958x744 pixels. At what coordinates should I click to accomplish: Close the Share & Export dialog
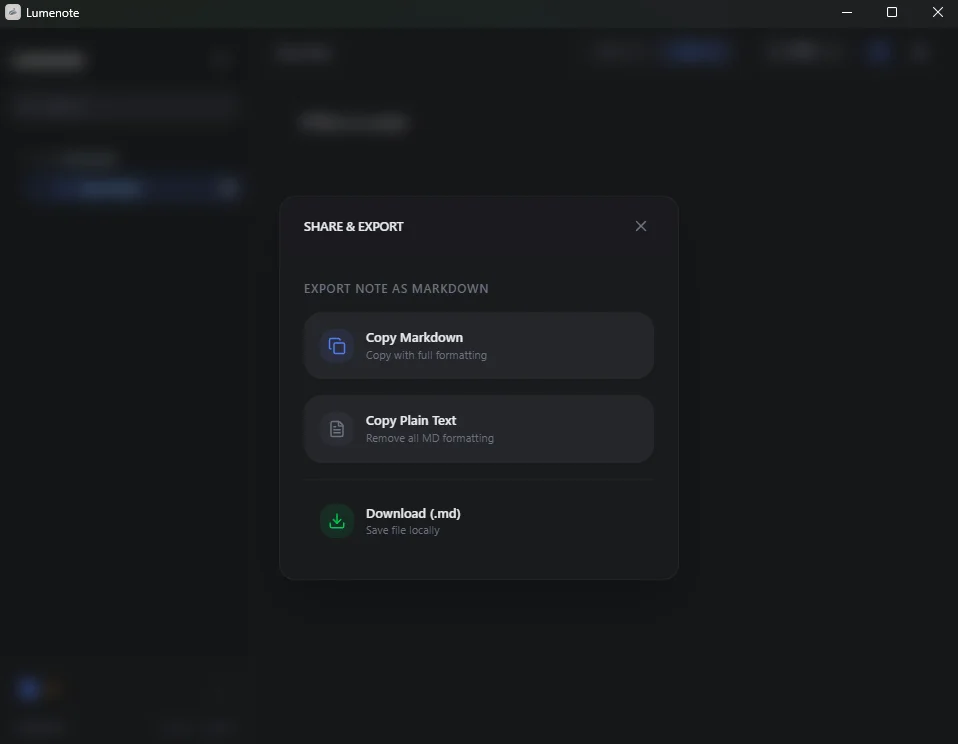[641, 226]
